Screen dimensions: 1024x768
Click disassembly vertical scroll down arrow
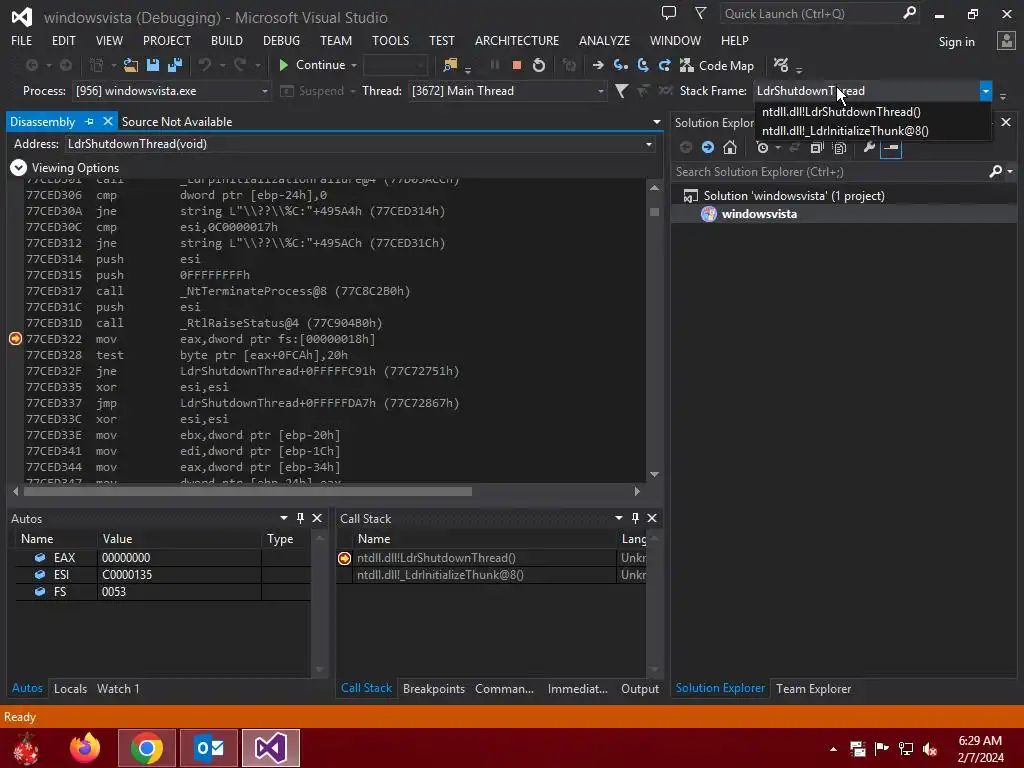click(x=654, y=474)
